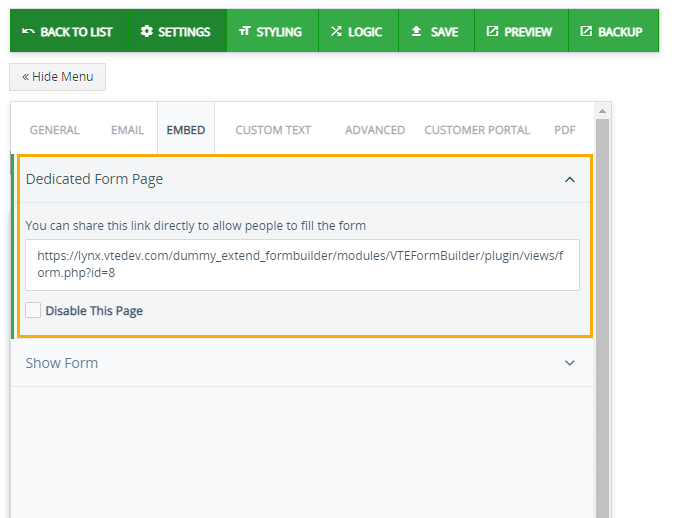Click the Save upload icon
Image resolution: width=676 pixels, height=518 pixels.
click(x=416, y=31)
